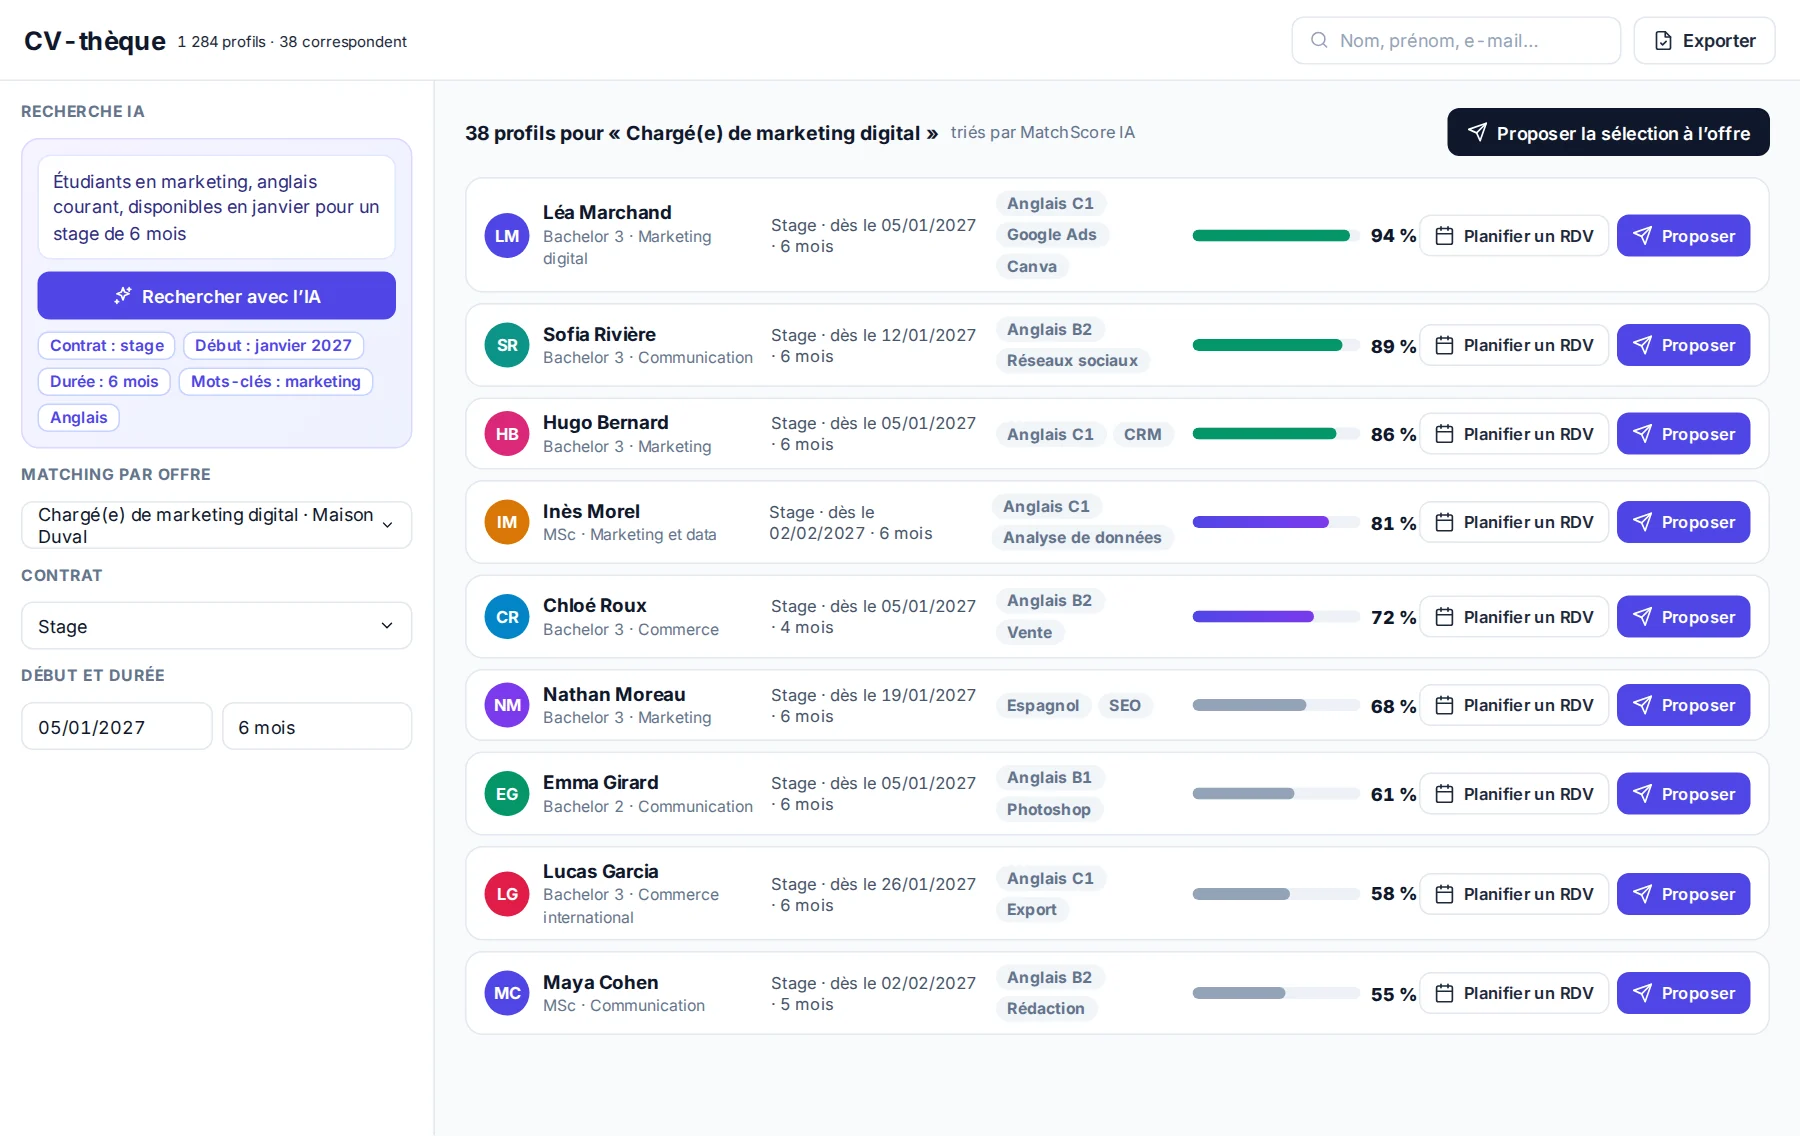Click the duration field 6 mois

pos(317,727)
